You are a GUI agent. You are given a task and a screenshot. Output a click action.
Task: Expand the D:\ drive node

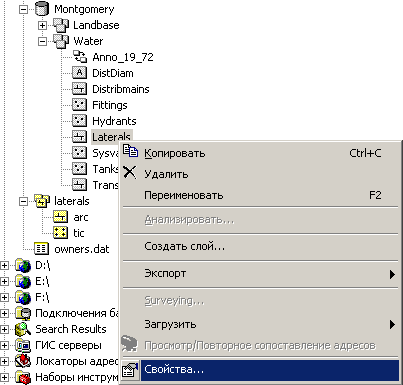(4, 265)
